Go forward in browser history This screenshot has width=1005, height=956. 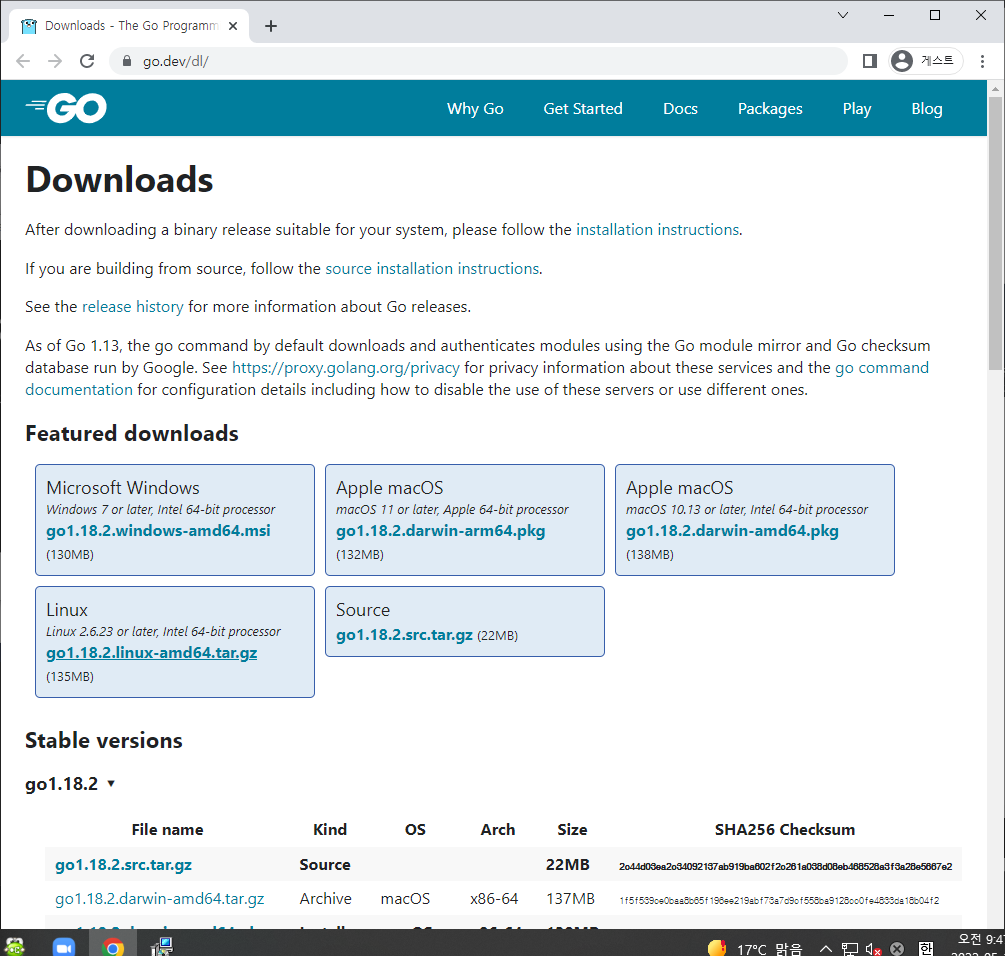point(55,61)
